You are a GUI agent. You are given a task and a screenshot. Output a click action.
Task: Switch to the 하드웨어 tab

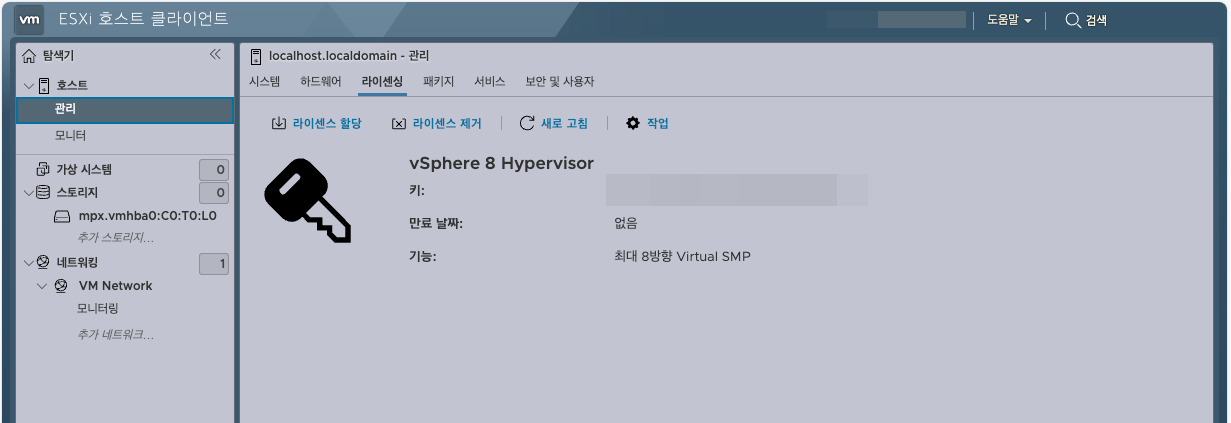point(321,81)
